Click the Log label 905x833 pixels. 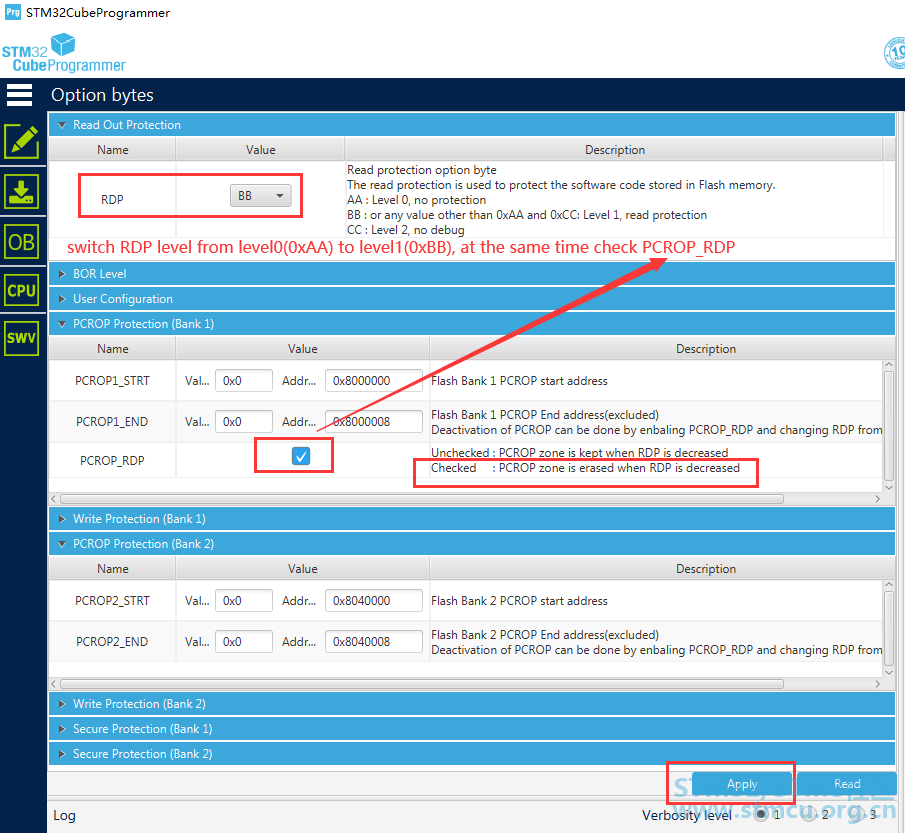coord(64,815)
